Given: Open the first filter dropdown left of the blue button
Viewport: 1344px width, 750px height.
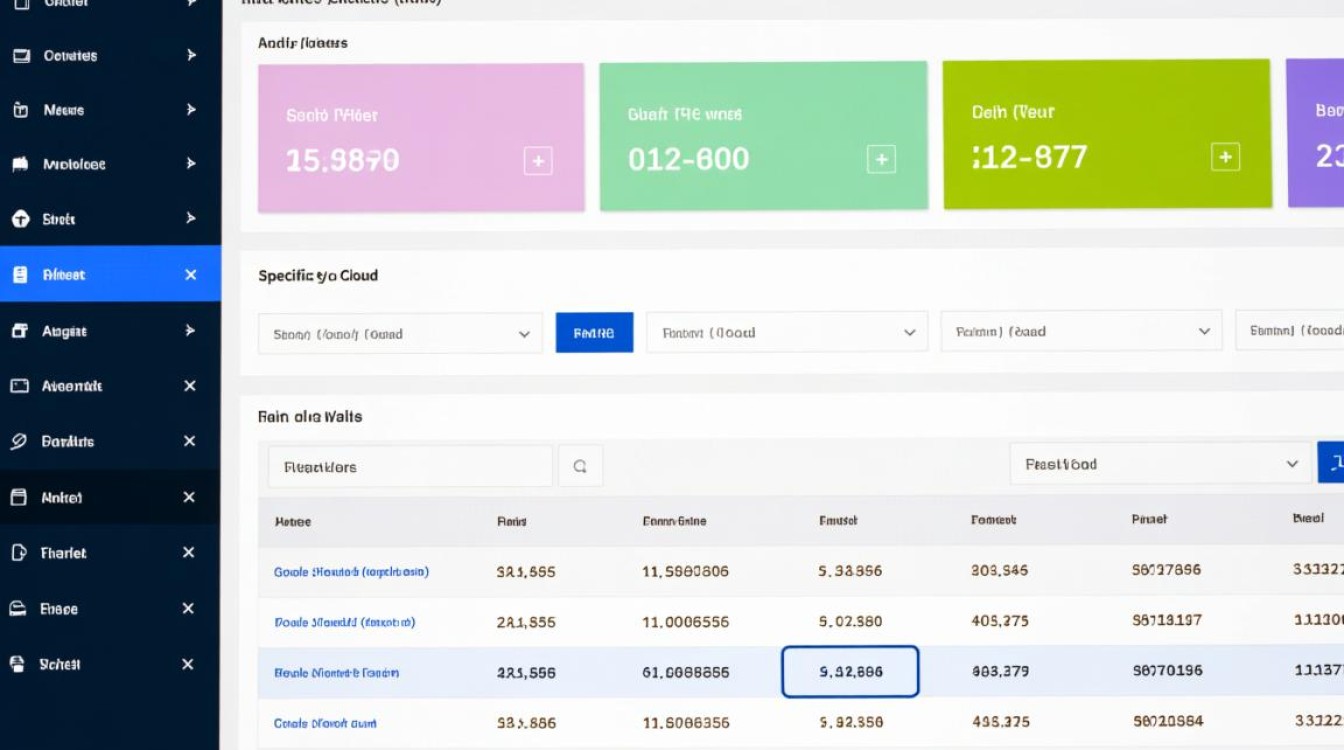Looking at the screenshot, I should pos(400,334).
